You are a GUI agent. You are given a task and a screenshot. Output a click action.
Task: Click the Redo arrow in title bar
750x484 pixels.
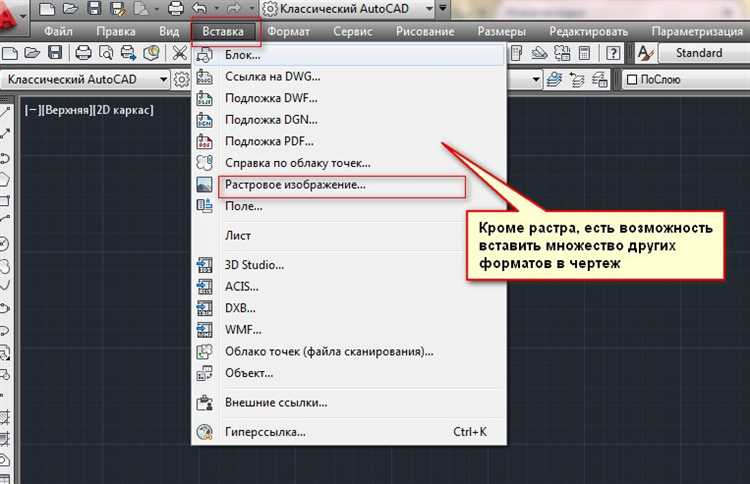234,8
